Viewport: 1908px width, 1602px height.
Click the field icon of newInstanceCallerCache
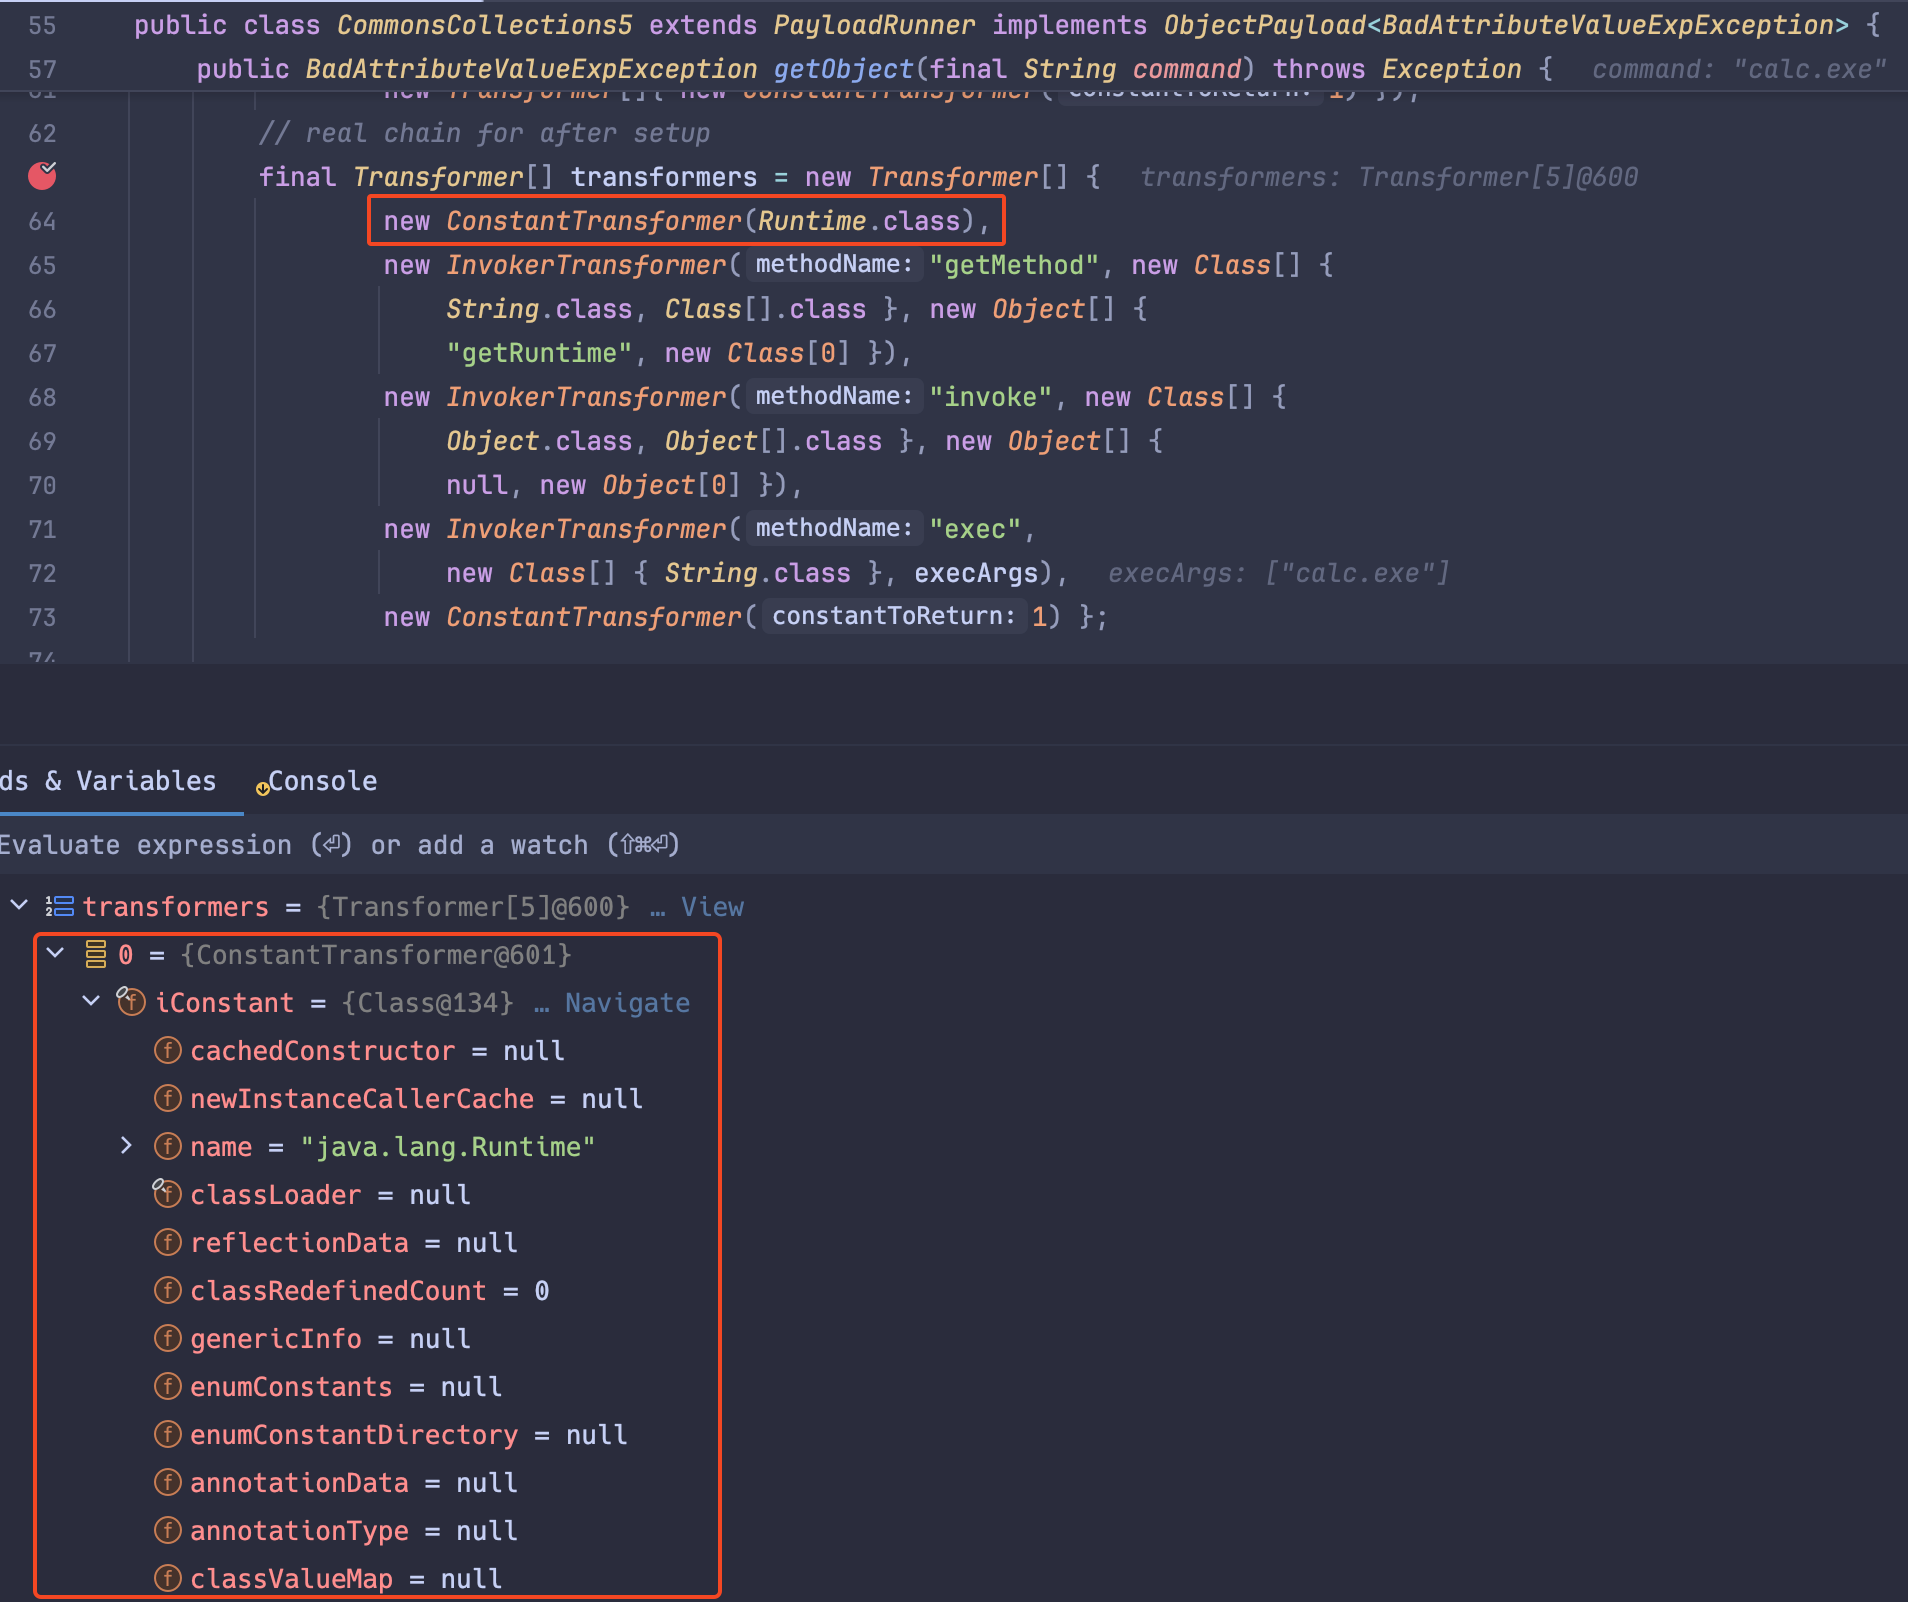[x=167, y=1098]
